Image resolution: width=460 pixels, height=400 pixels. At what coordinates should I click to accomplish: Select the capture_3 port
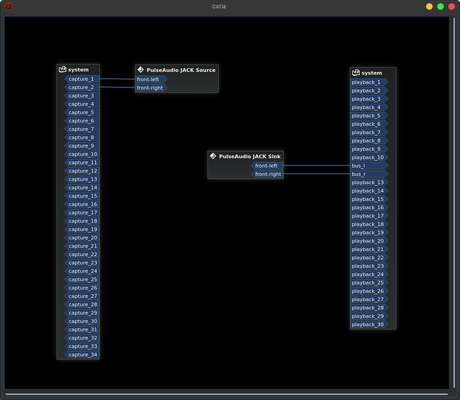click(82, 96)
